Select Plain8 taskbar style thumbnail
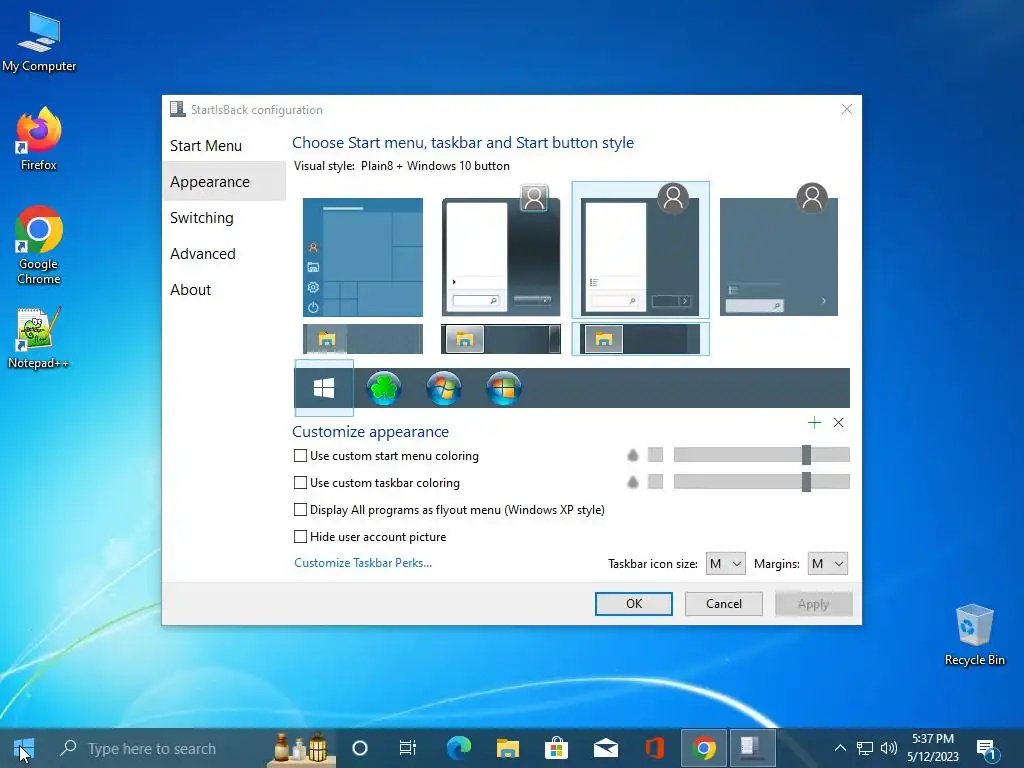The width and height of the screenshot is (1024, 768). [640, 339]
